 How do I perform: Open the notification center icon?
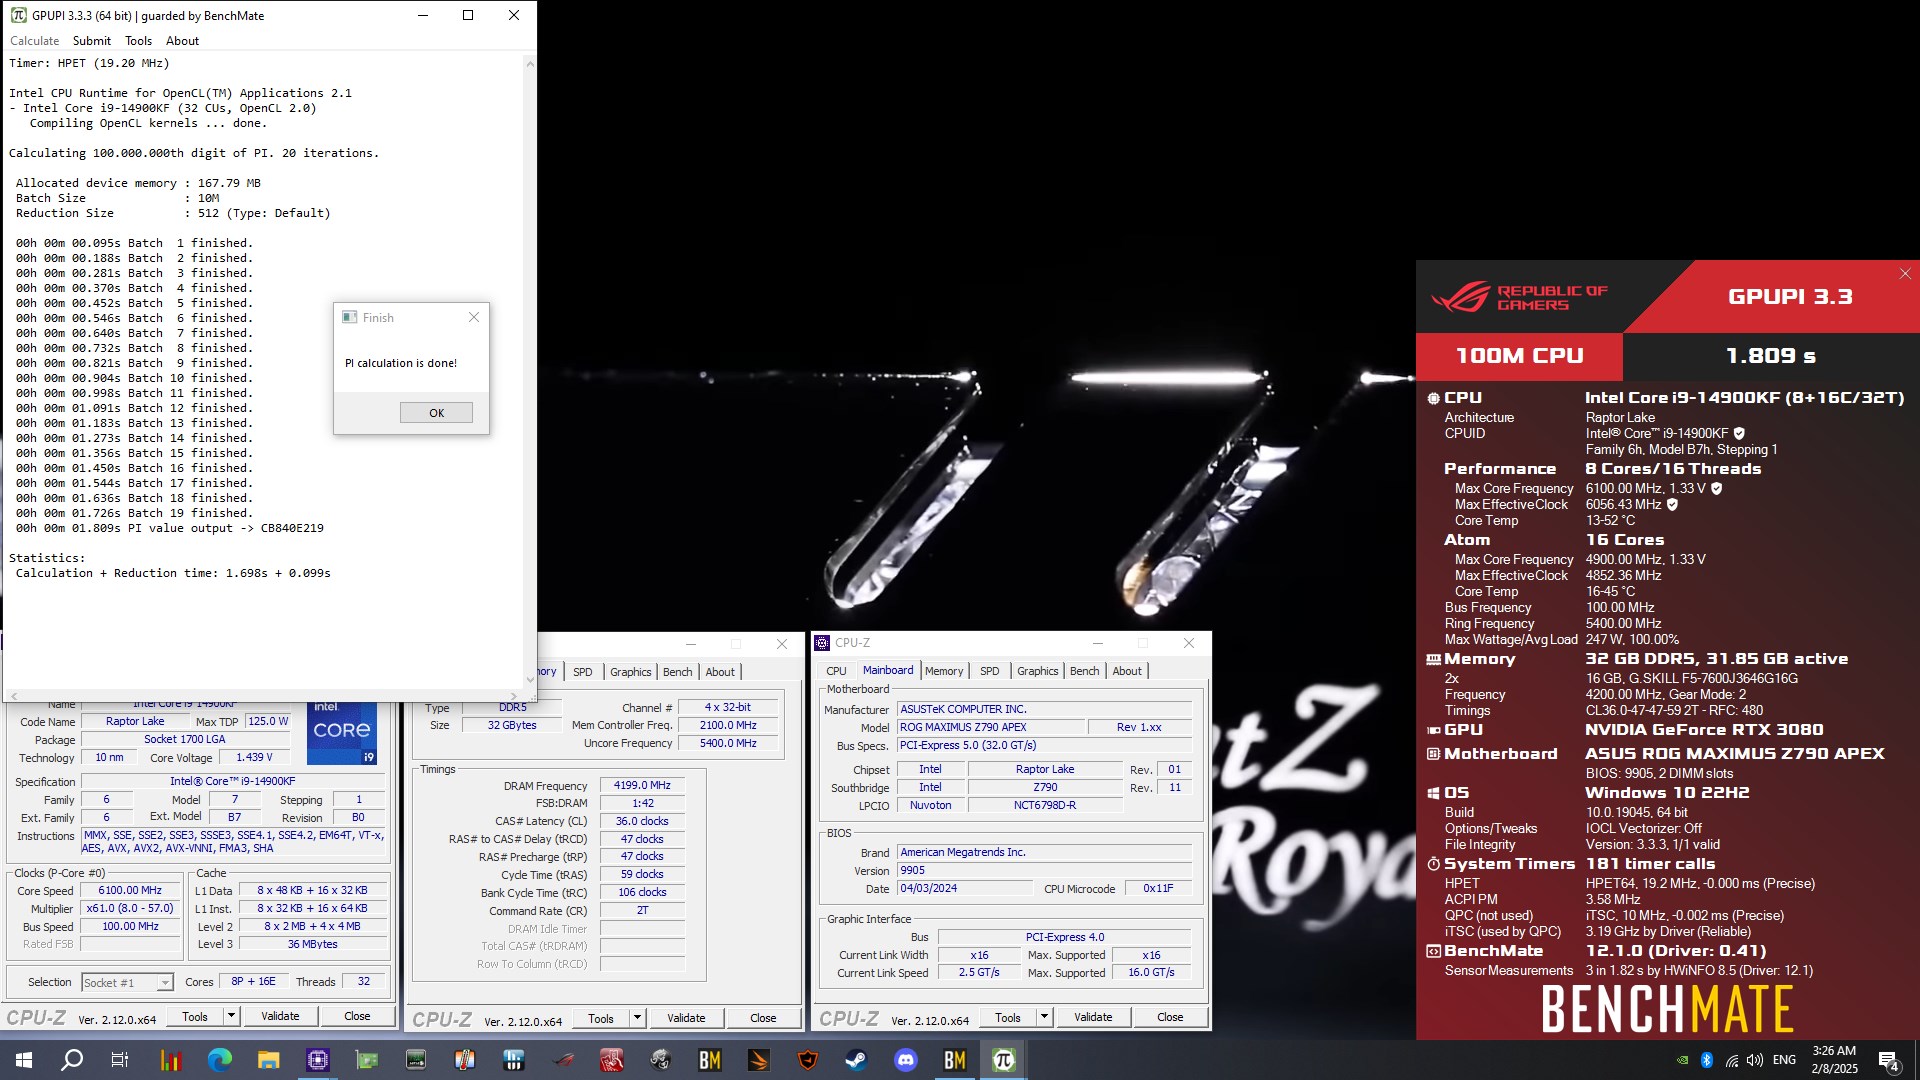pos(1889,1060)
